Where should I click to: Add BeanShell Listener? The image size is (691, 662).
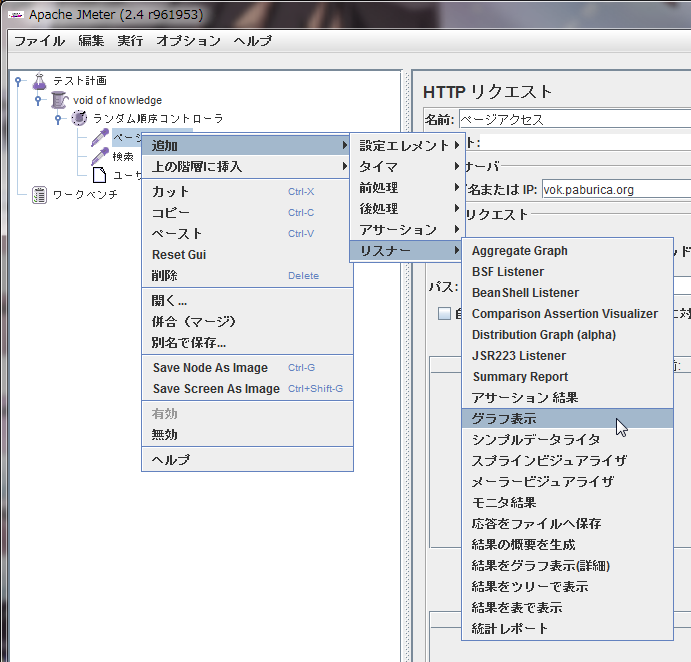568,293
